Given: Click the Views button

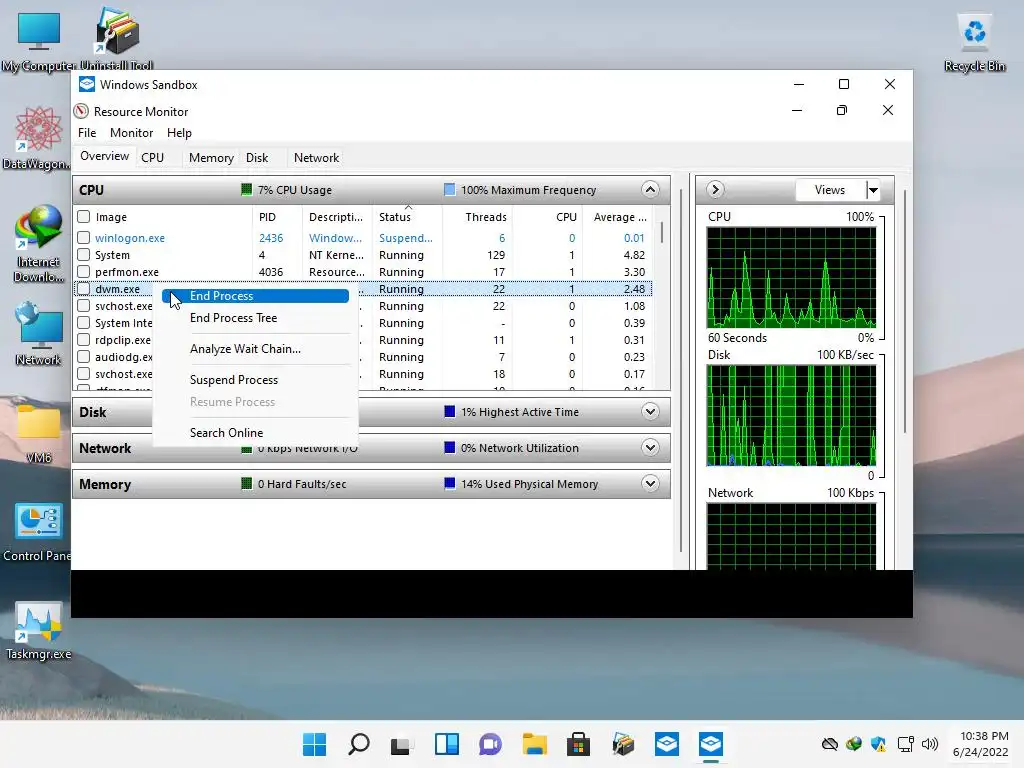Looking at the screenshot, I should 830,190.
